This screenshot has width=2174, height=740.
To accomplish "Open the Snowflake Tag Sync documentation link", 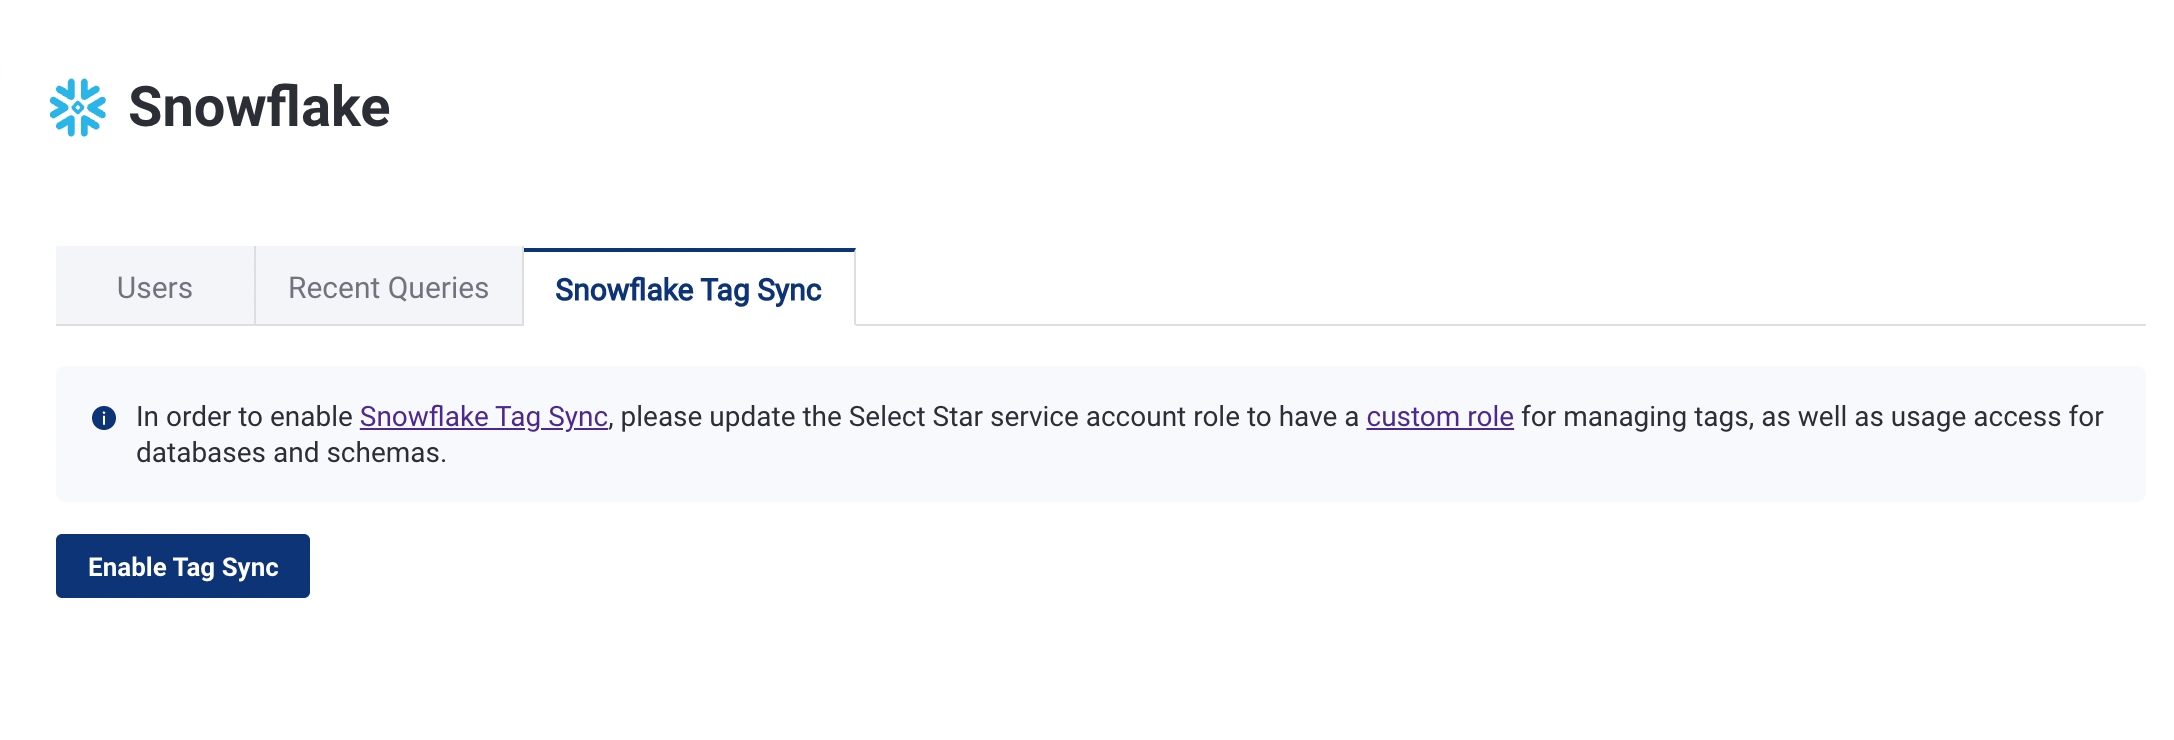I will coord(483,417).
